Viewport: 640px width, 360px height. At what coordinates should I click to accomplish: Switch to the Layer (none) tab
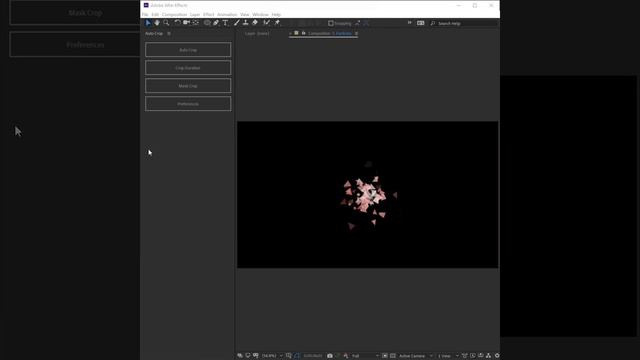point(257,33)
